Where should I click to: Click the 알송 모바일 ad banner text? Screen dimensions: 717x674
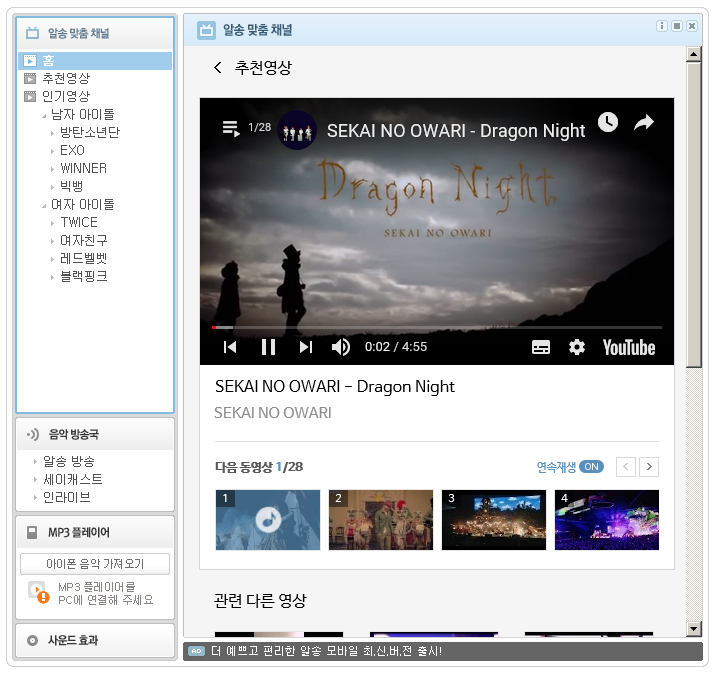click(x=326, y=651)
